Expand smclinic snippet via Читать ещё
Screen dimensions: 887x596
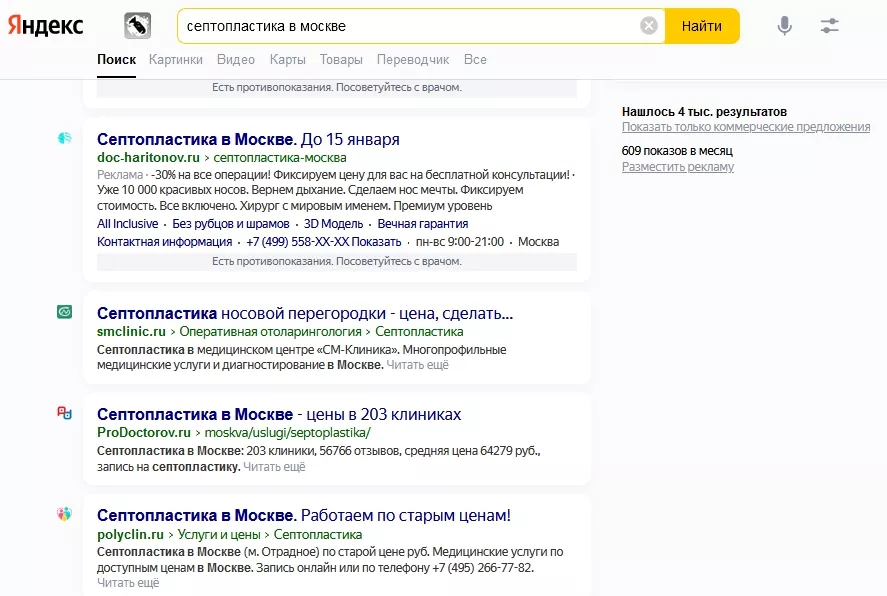coord(417,365)
